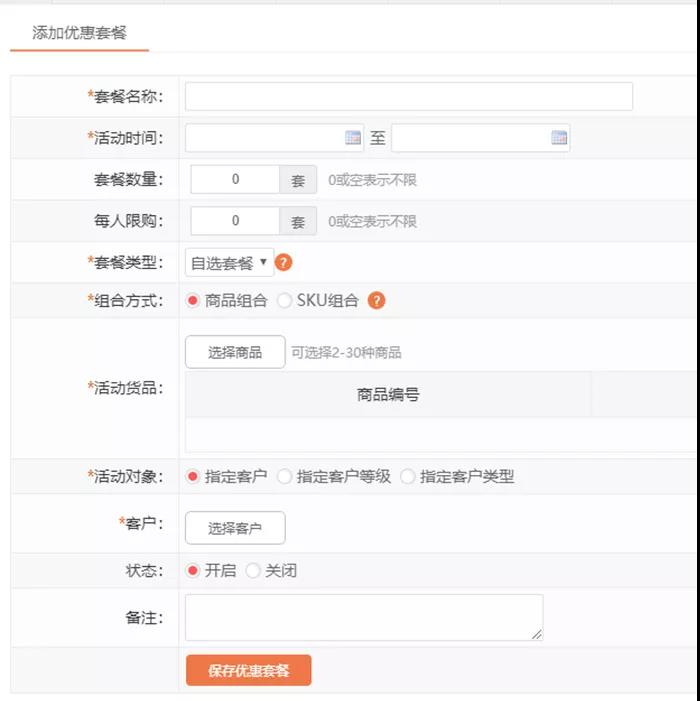Click into the 备注 remarks textarea
This screenshot has height=701, width=700.
coord(364,617)
